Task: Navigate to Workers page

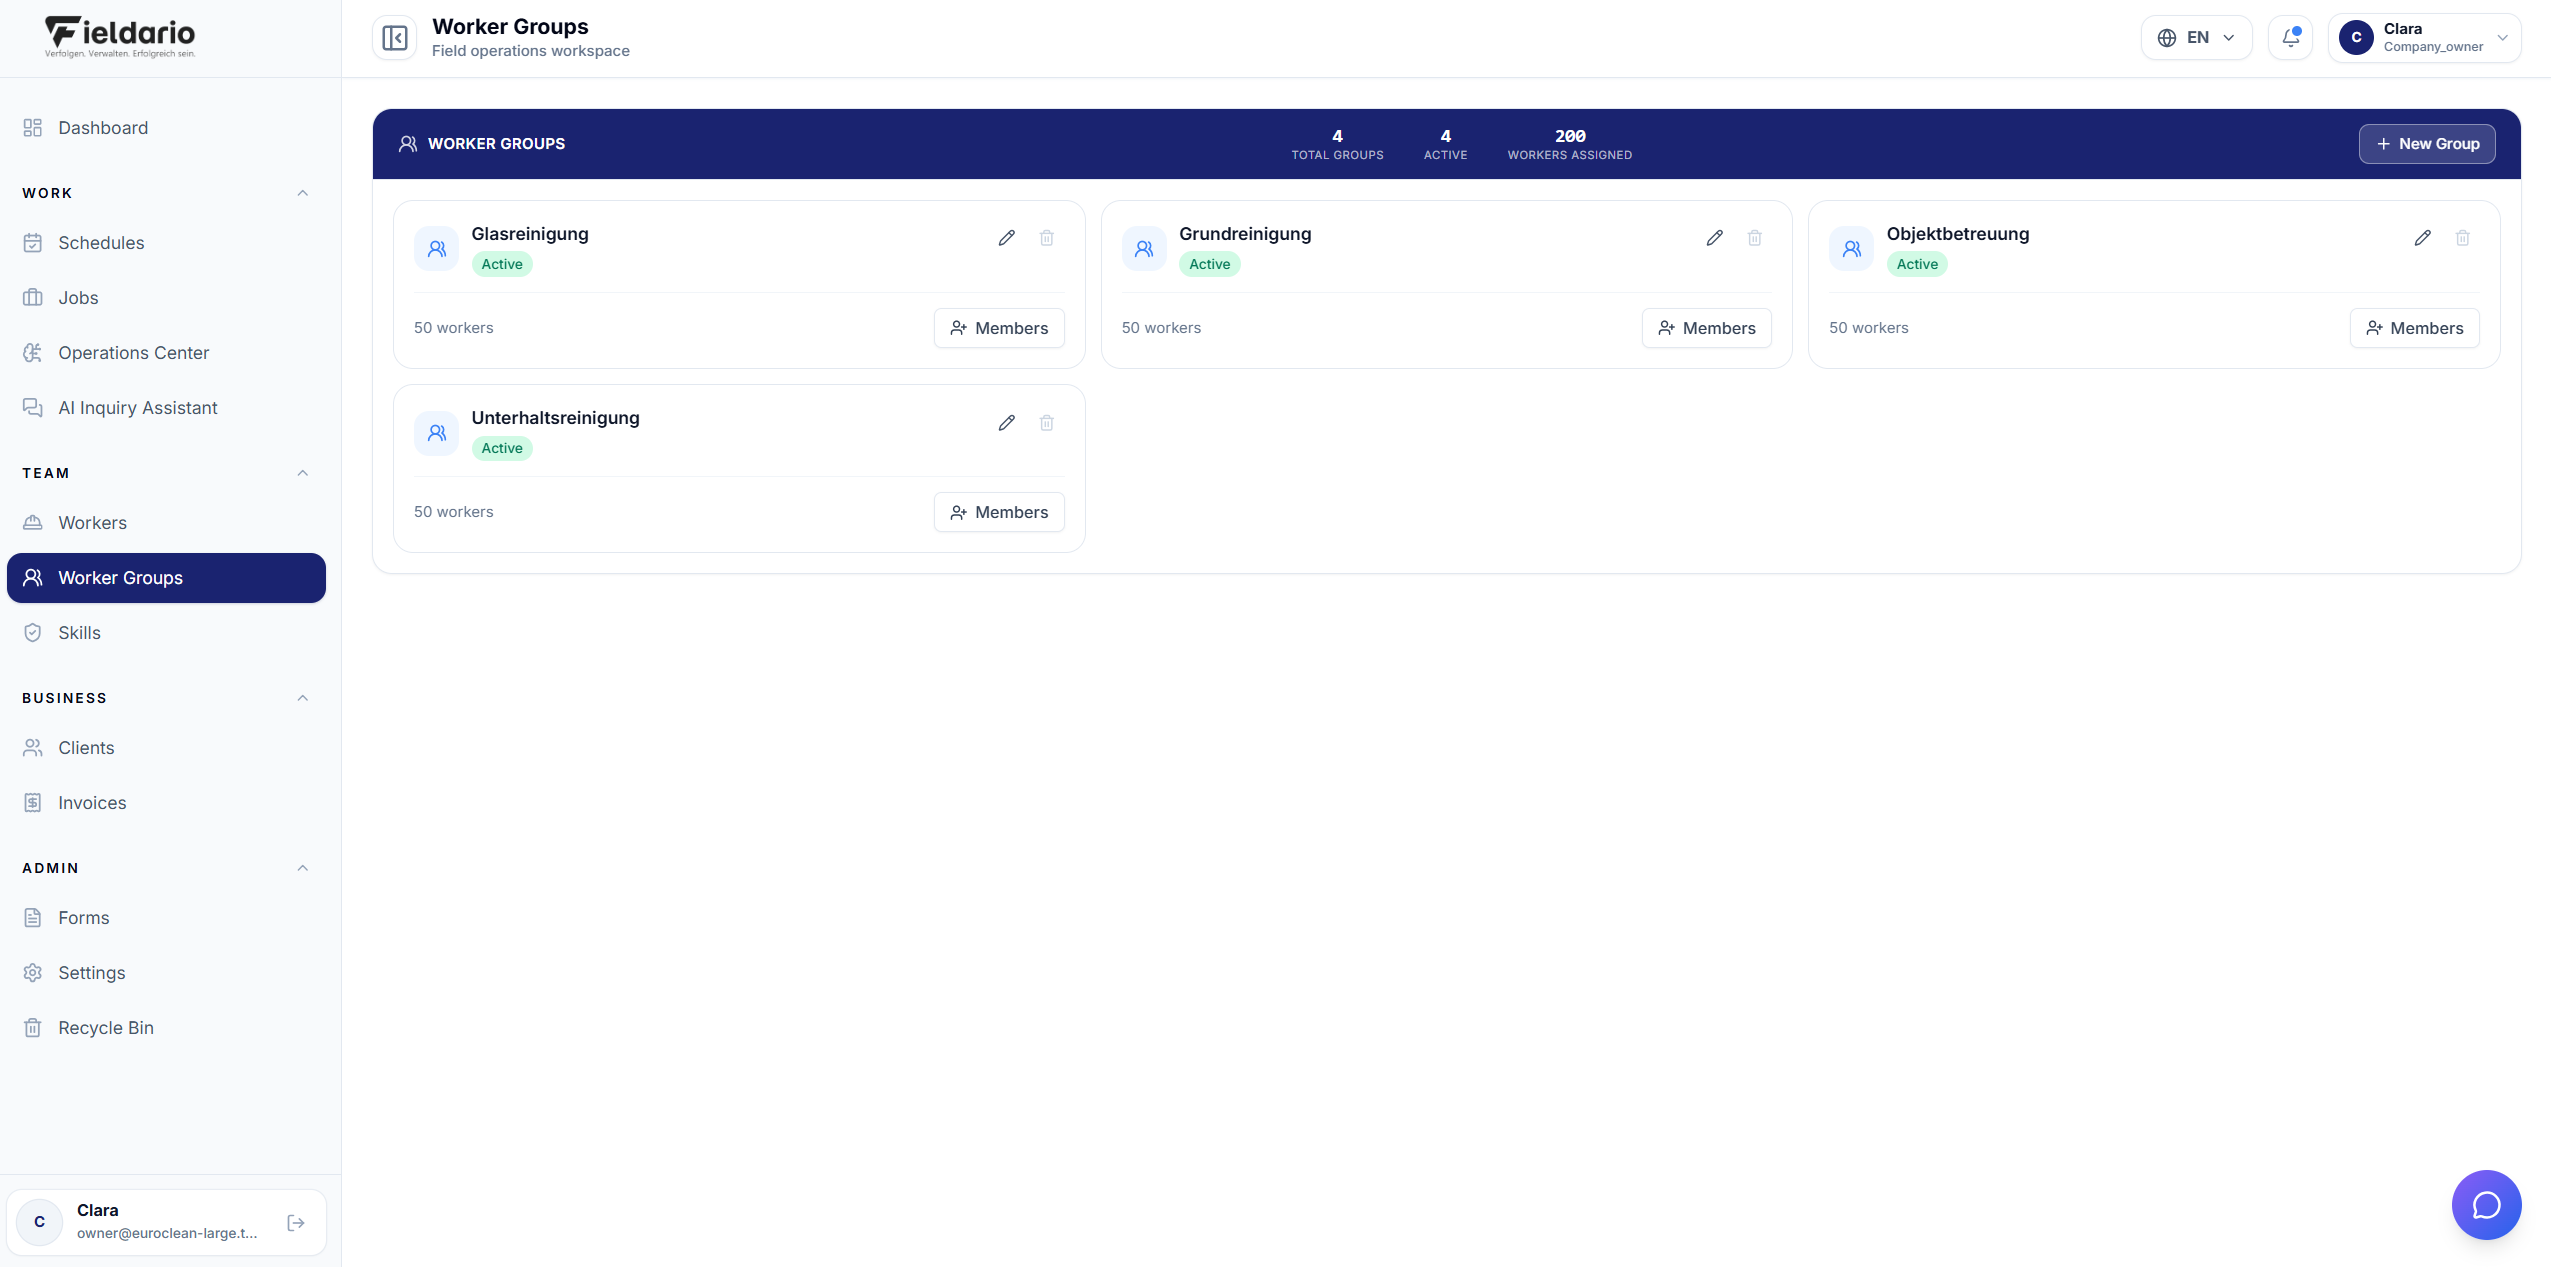Action: coord(166,523)
